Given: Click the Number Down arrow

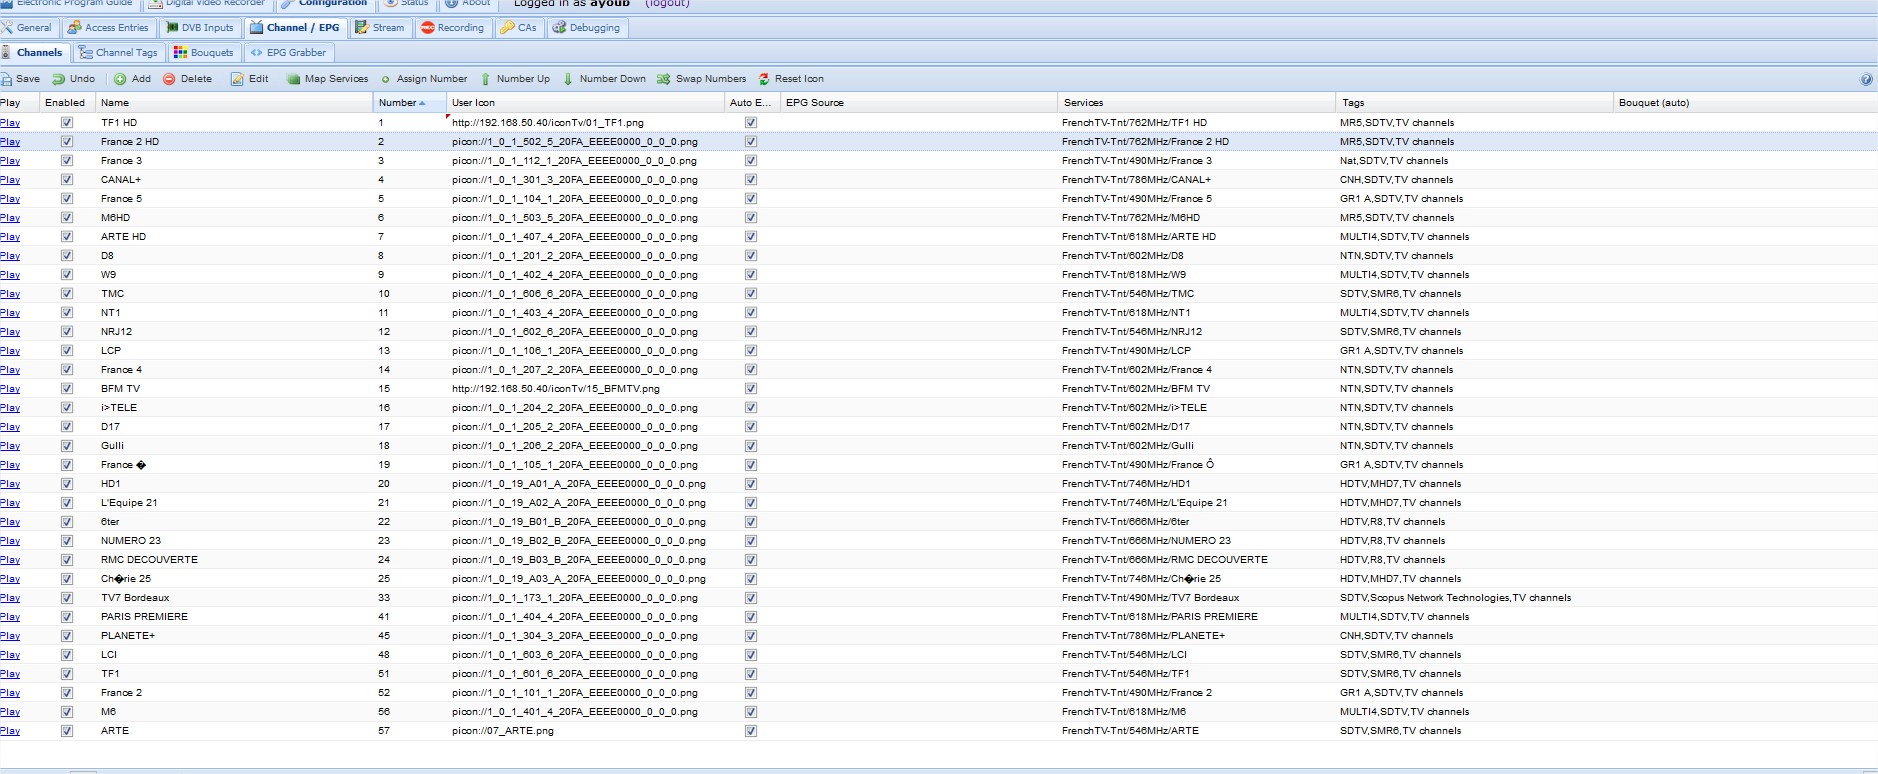Looking at the screenshot, I should click(568, 79).
